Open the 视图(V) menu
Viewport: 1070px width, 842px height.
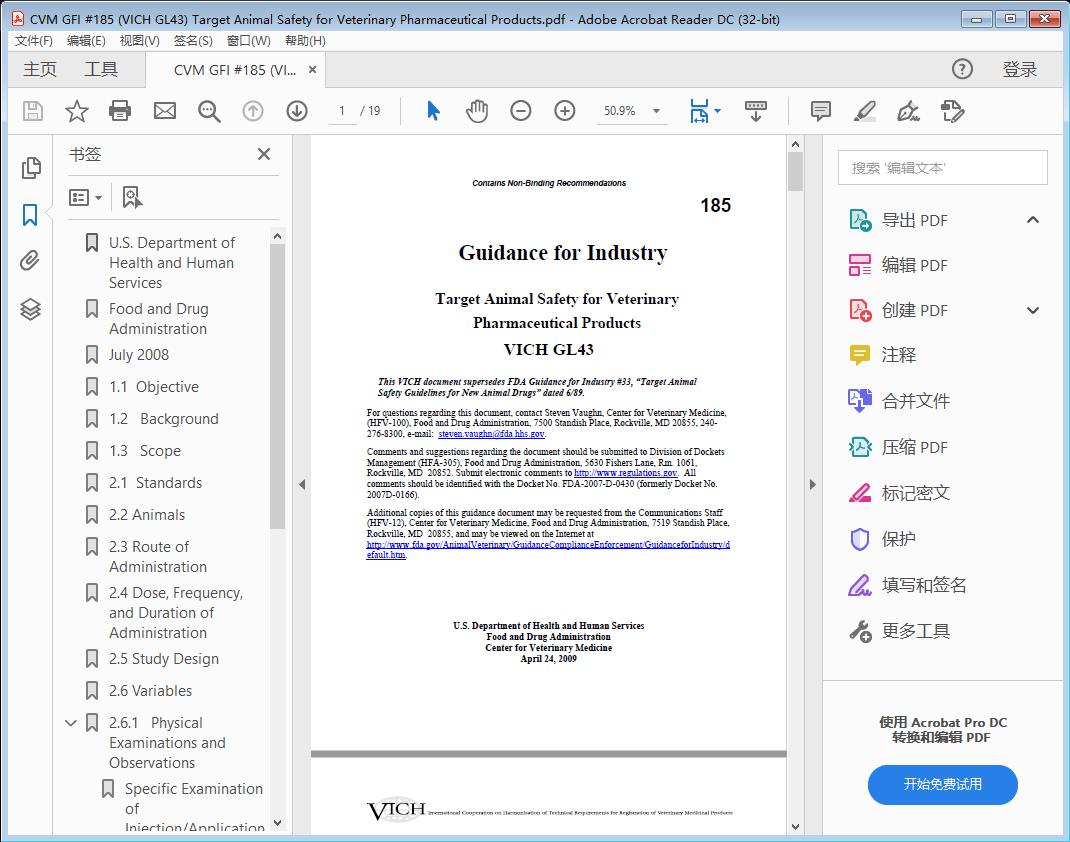(x=139, y=41)
